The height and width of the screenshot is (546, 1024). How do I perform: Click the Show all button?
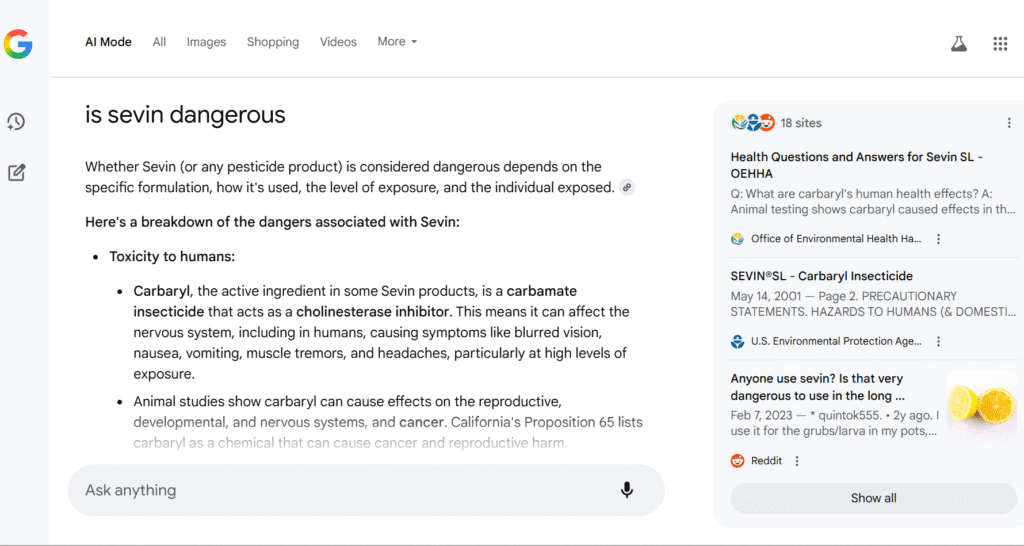pos(873,498)
